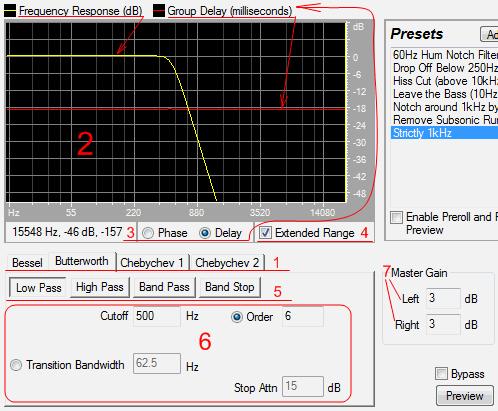Choose the Band Stop filter button
Viewport: 498px width, 411px height.
click(230, 287)
